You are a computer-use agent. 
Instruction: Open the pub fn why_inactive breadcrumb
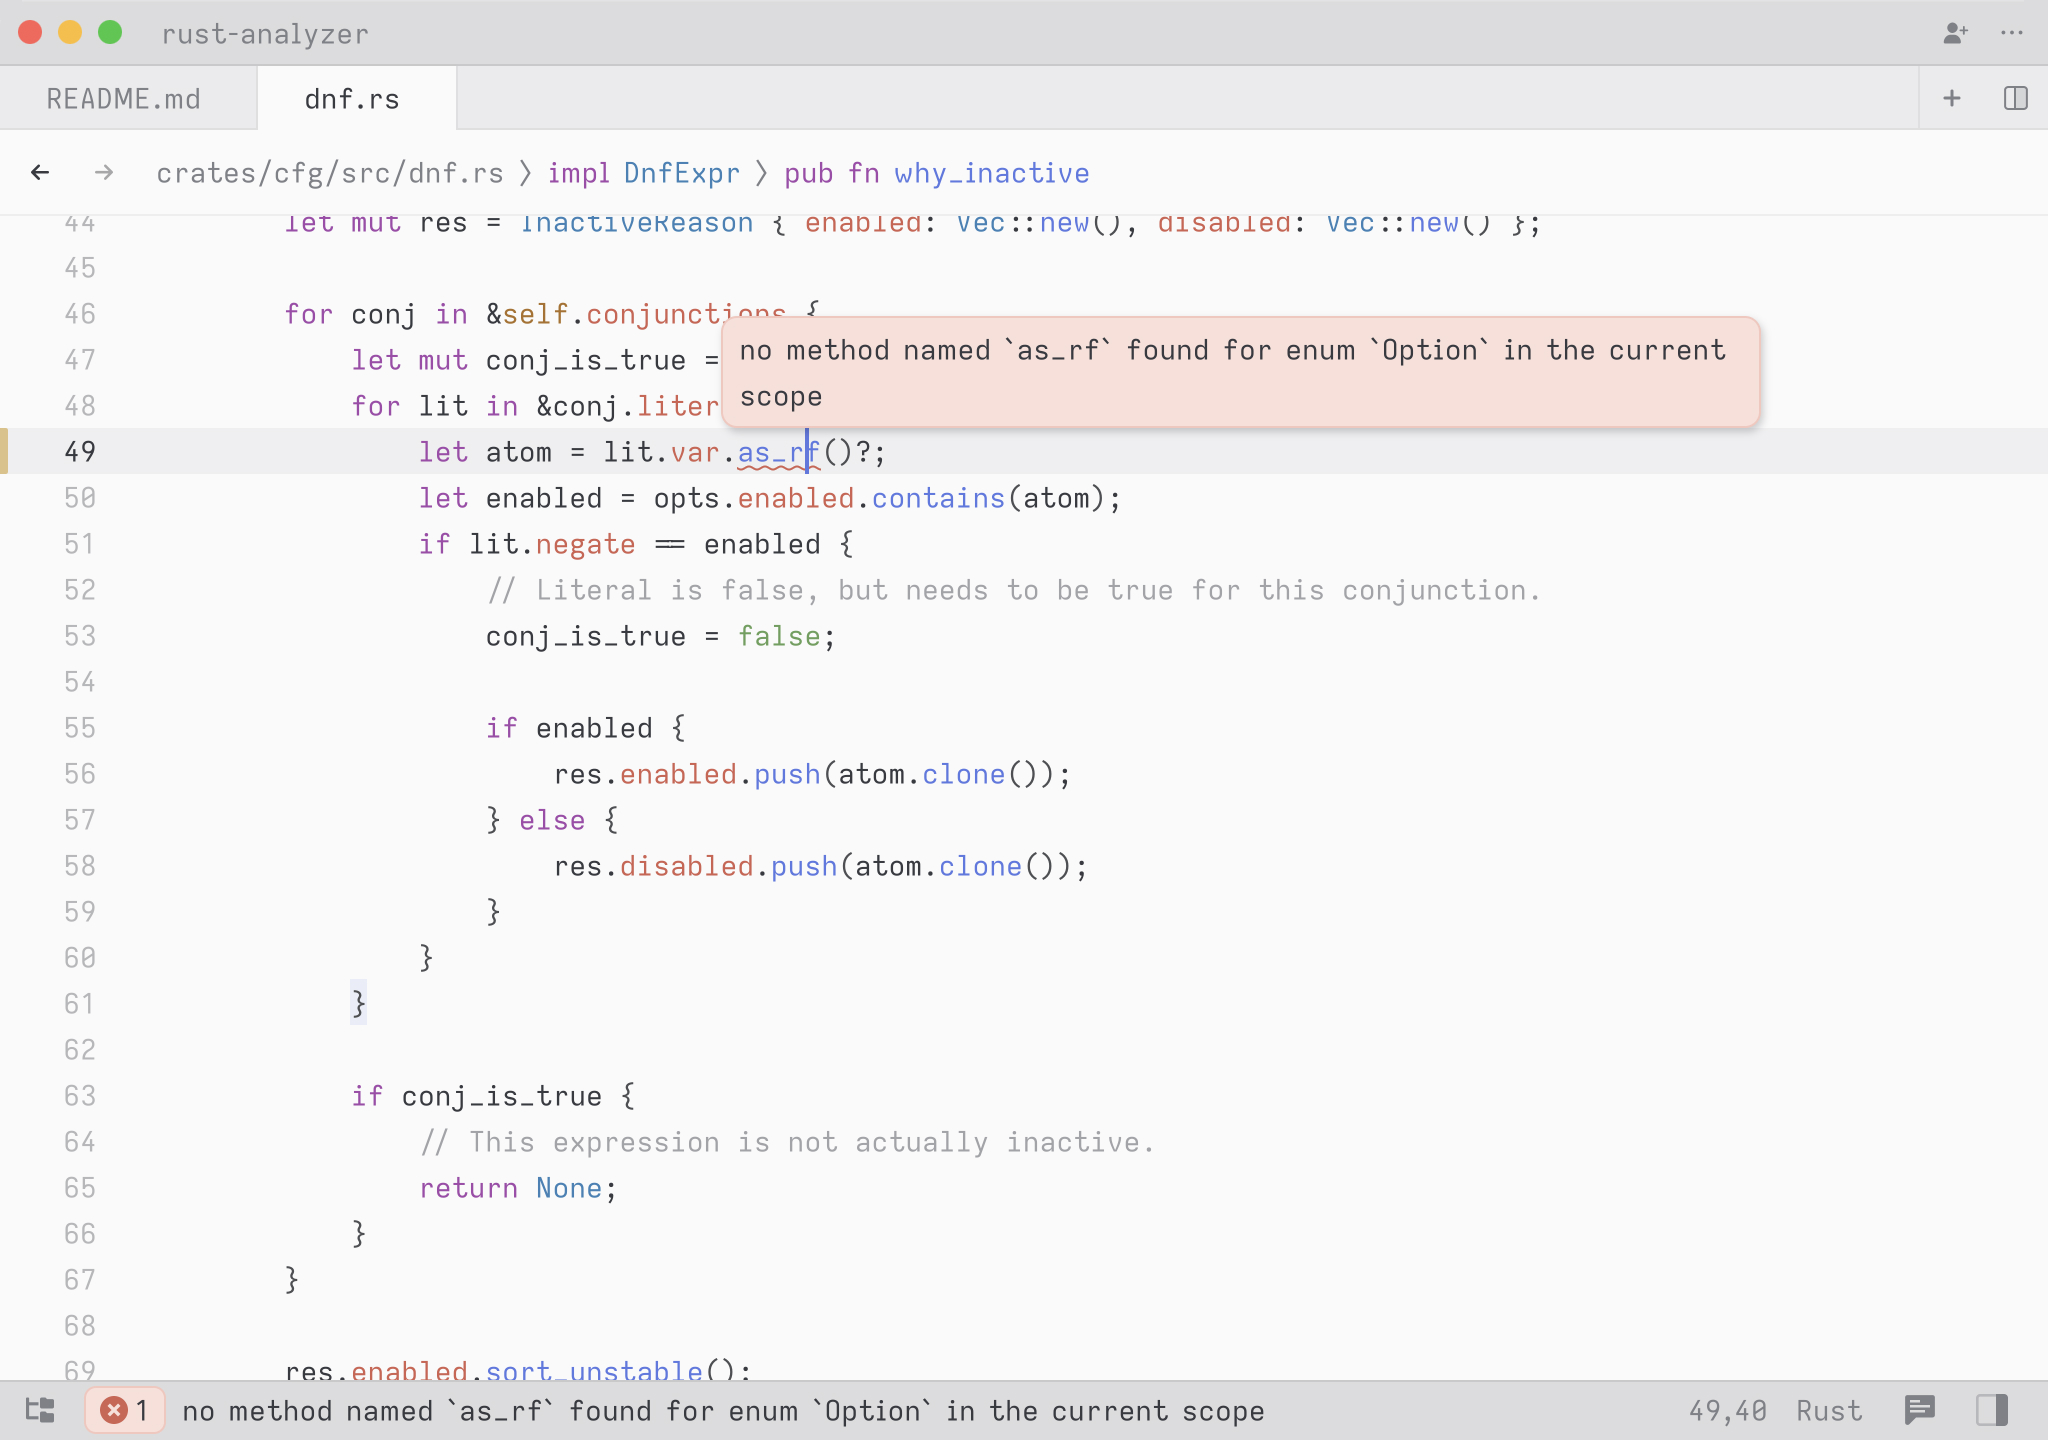(x=936, y=173)
